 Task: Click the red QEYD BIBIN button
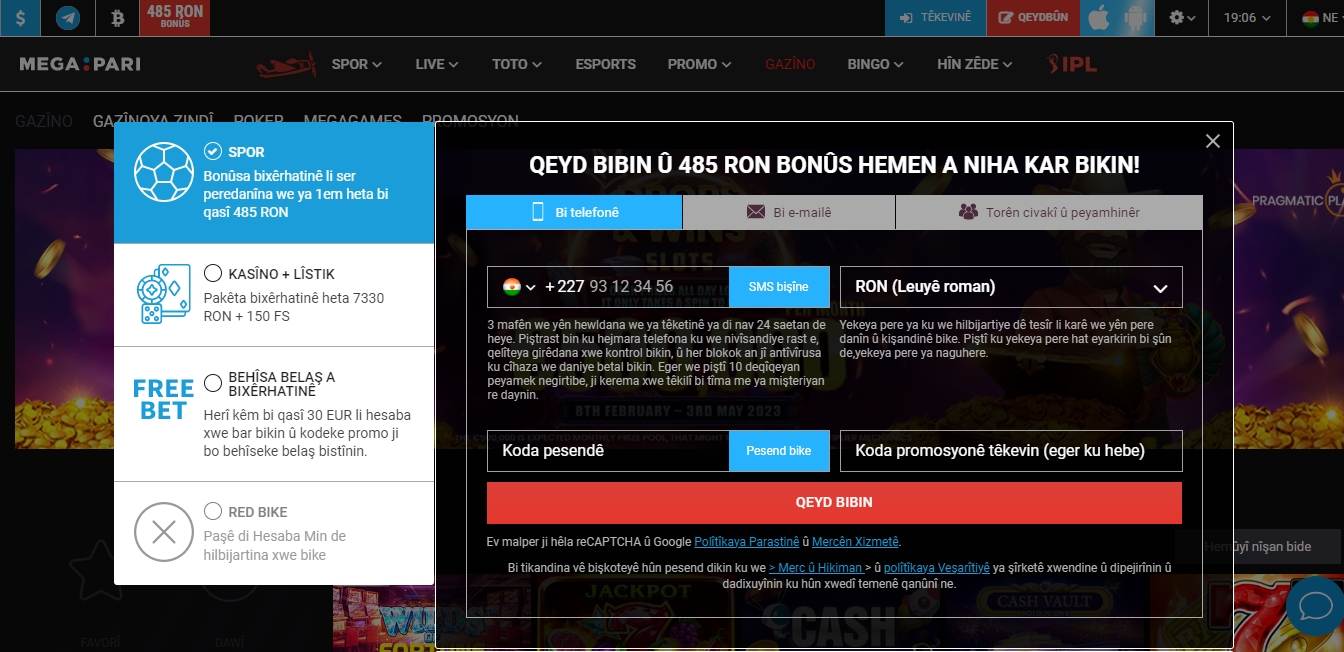coord(834,503)
